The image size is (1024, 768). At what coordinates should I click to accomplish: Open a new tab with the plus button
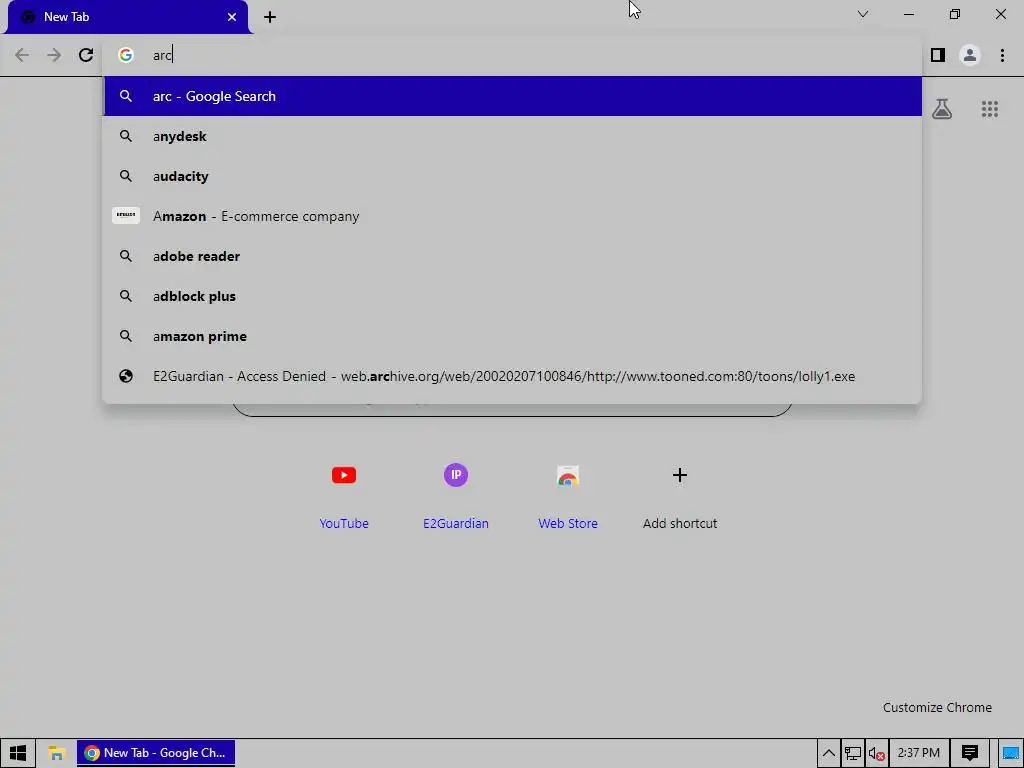tap(270, 17)
